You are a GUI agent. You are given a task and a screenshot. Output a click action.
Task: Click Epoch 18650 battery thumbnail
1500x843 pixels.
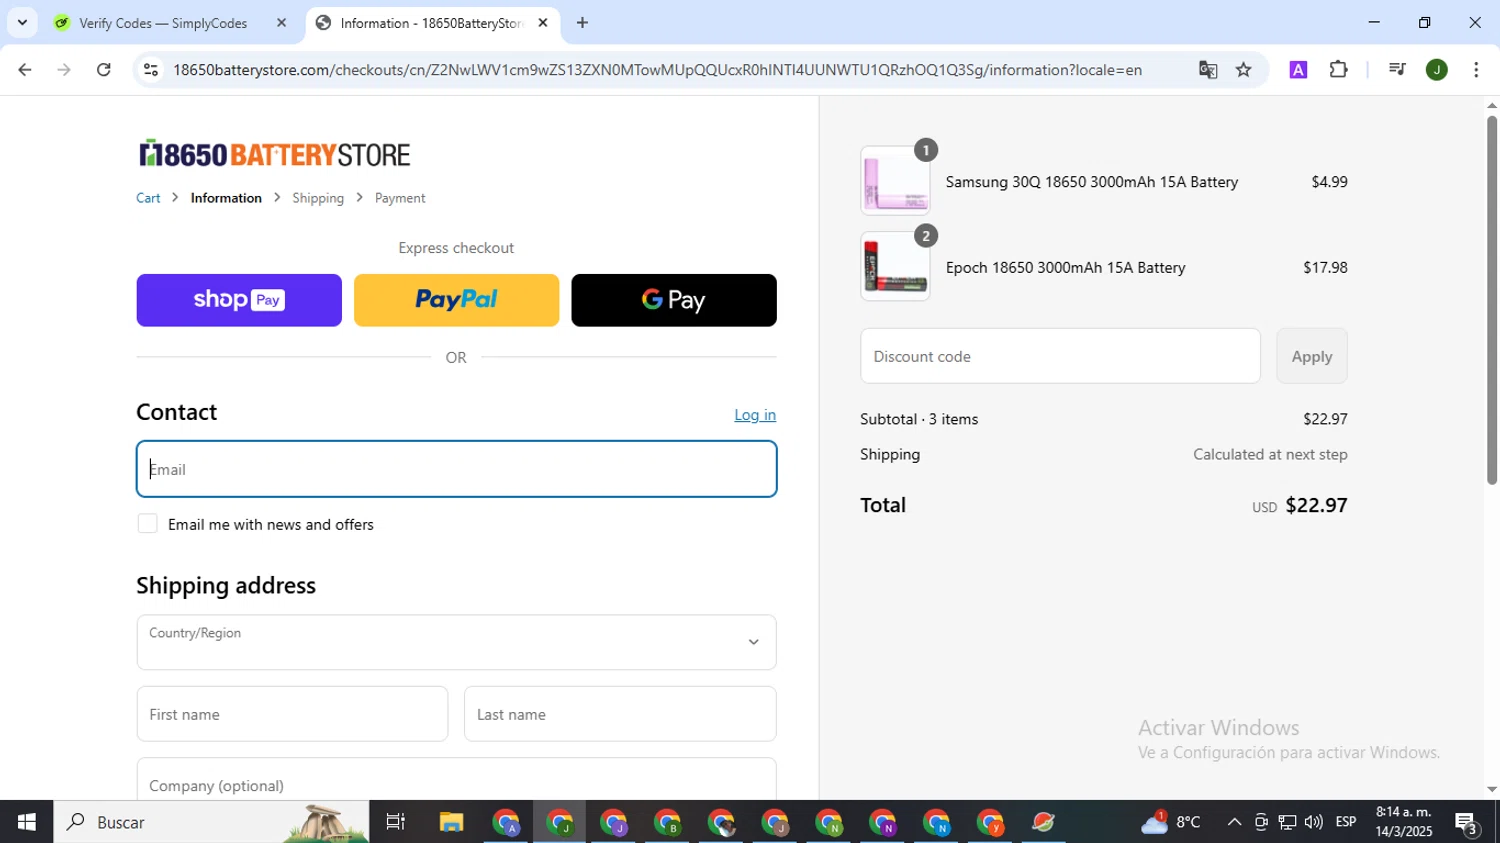895,267
